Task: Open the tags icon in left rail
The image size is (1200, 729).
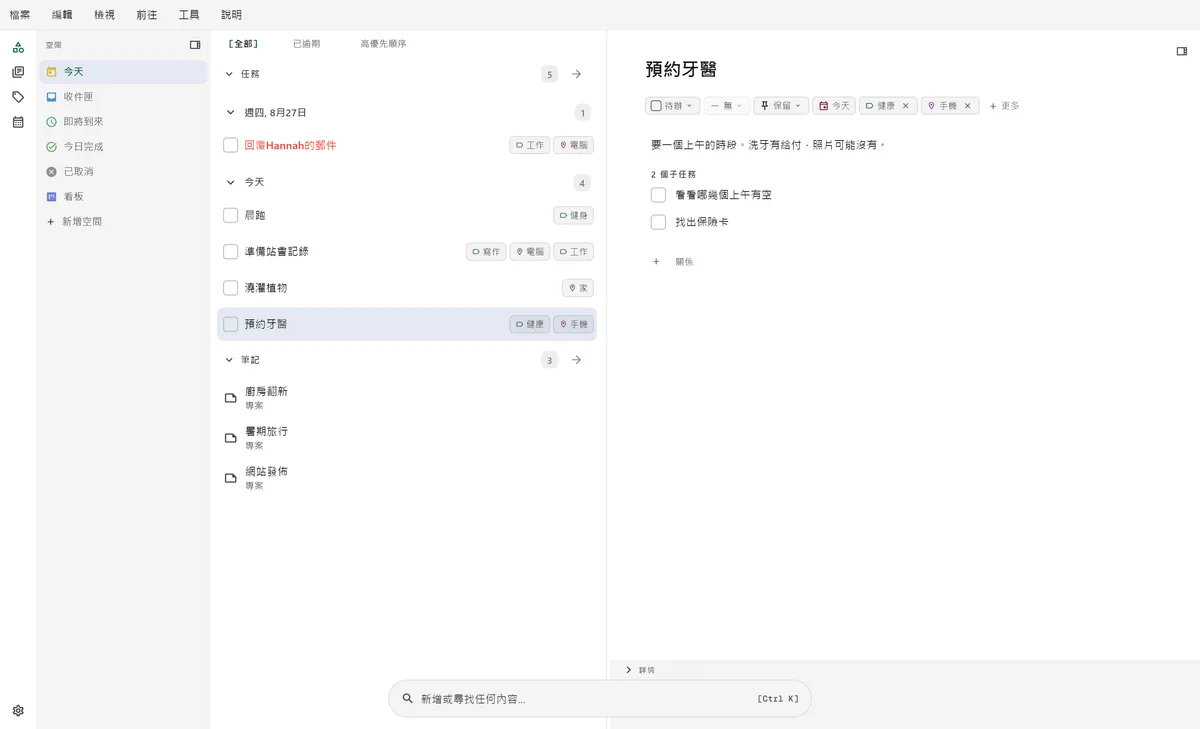Action: point(18,97)
